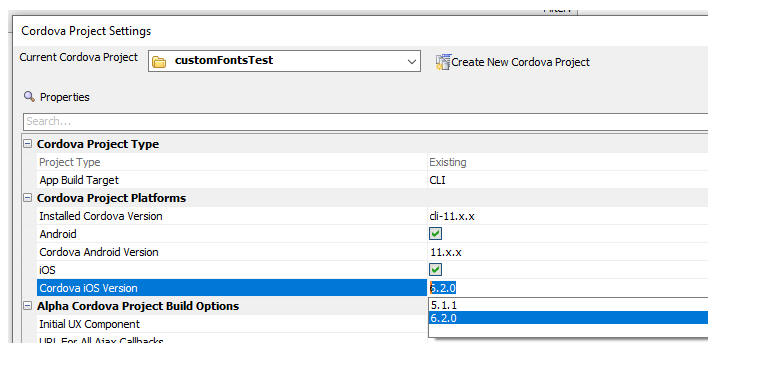Collapse the Cordova Project Type section
760x366 pixels.
28,144
